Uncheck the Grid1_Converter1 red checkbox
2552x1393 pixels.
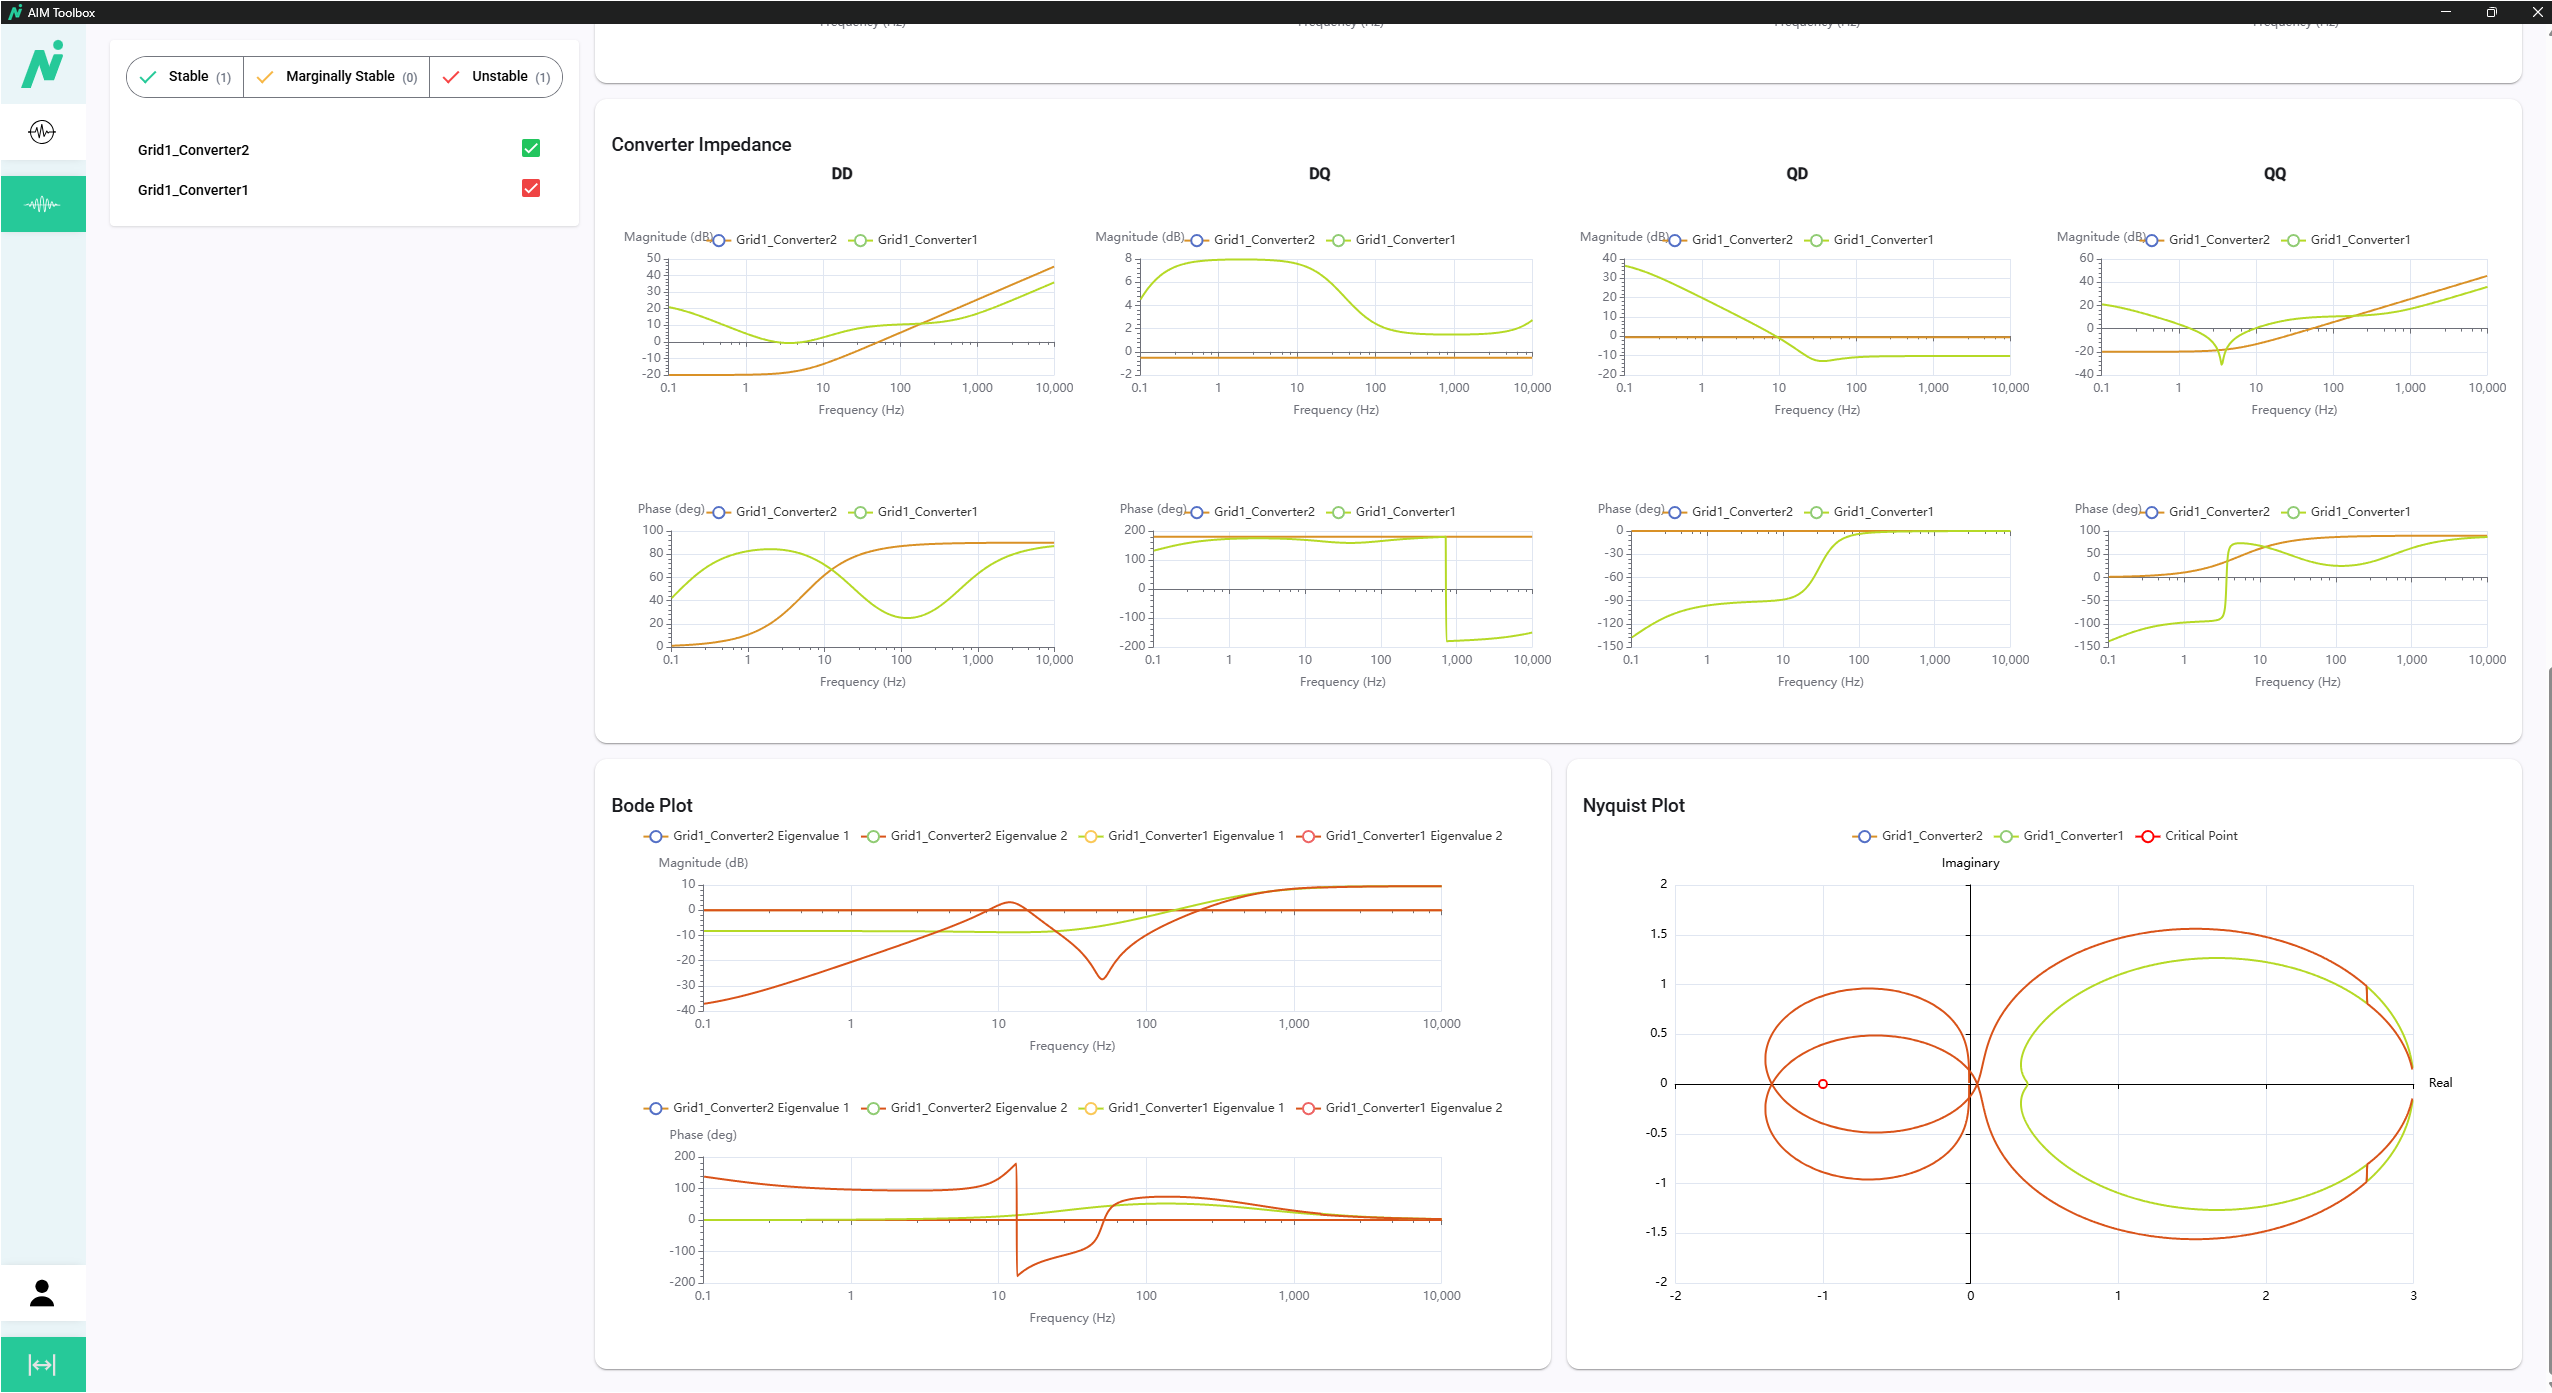click(x=531, y=189)
